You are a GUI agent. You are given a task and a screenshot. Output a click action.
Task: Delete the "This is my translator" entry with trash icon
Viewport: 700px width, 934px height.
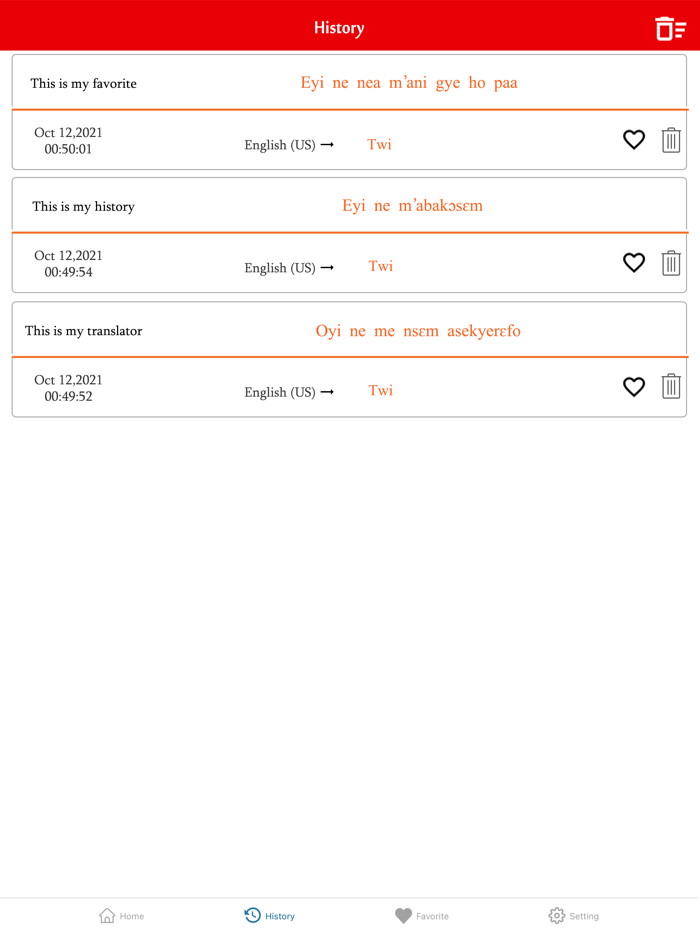pyautogui.click(x=671, y=387)
